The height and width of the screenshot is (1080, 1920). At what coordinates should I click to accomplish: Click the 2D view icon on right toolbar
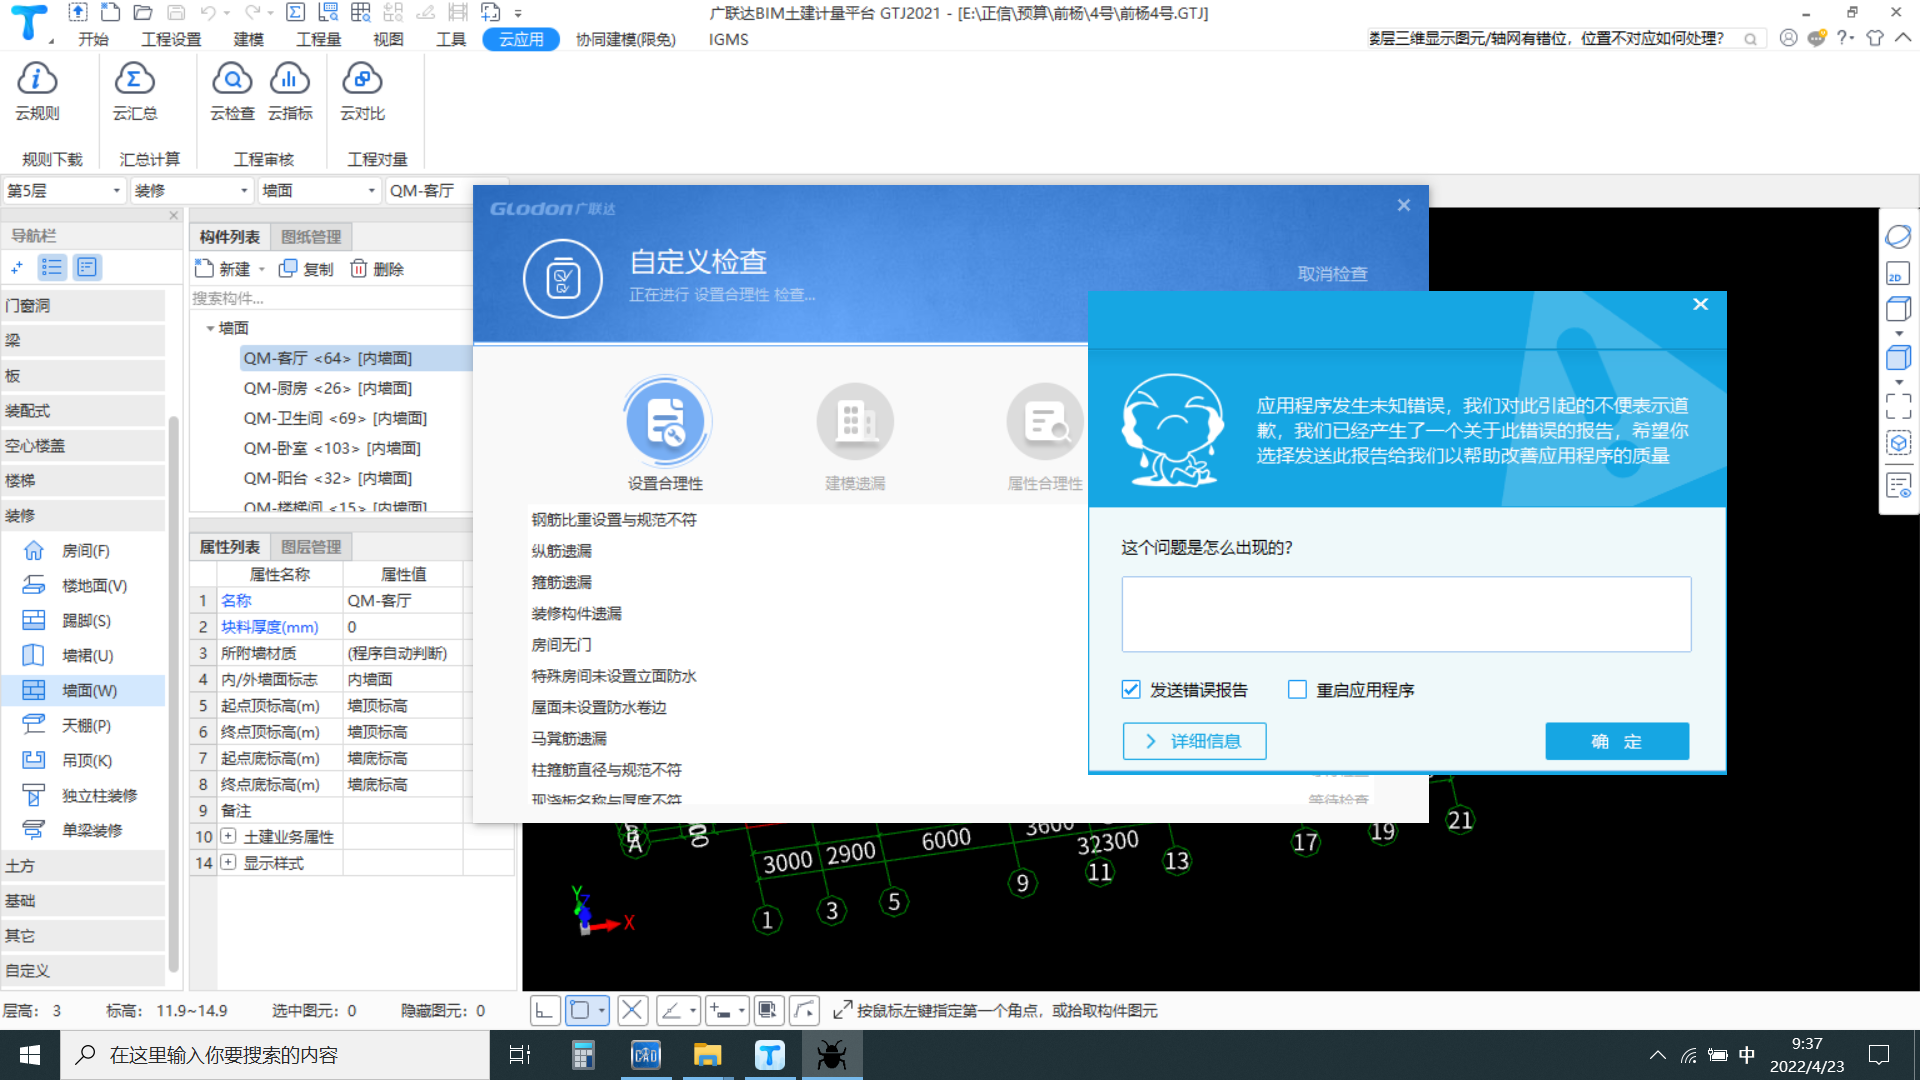click(x=1897, y=274)
